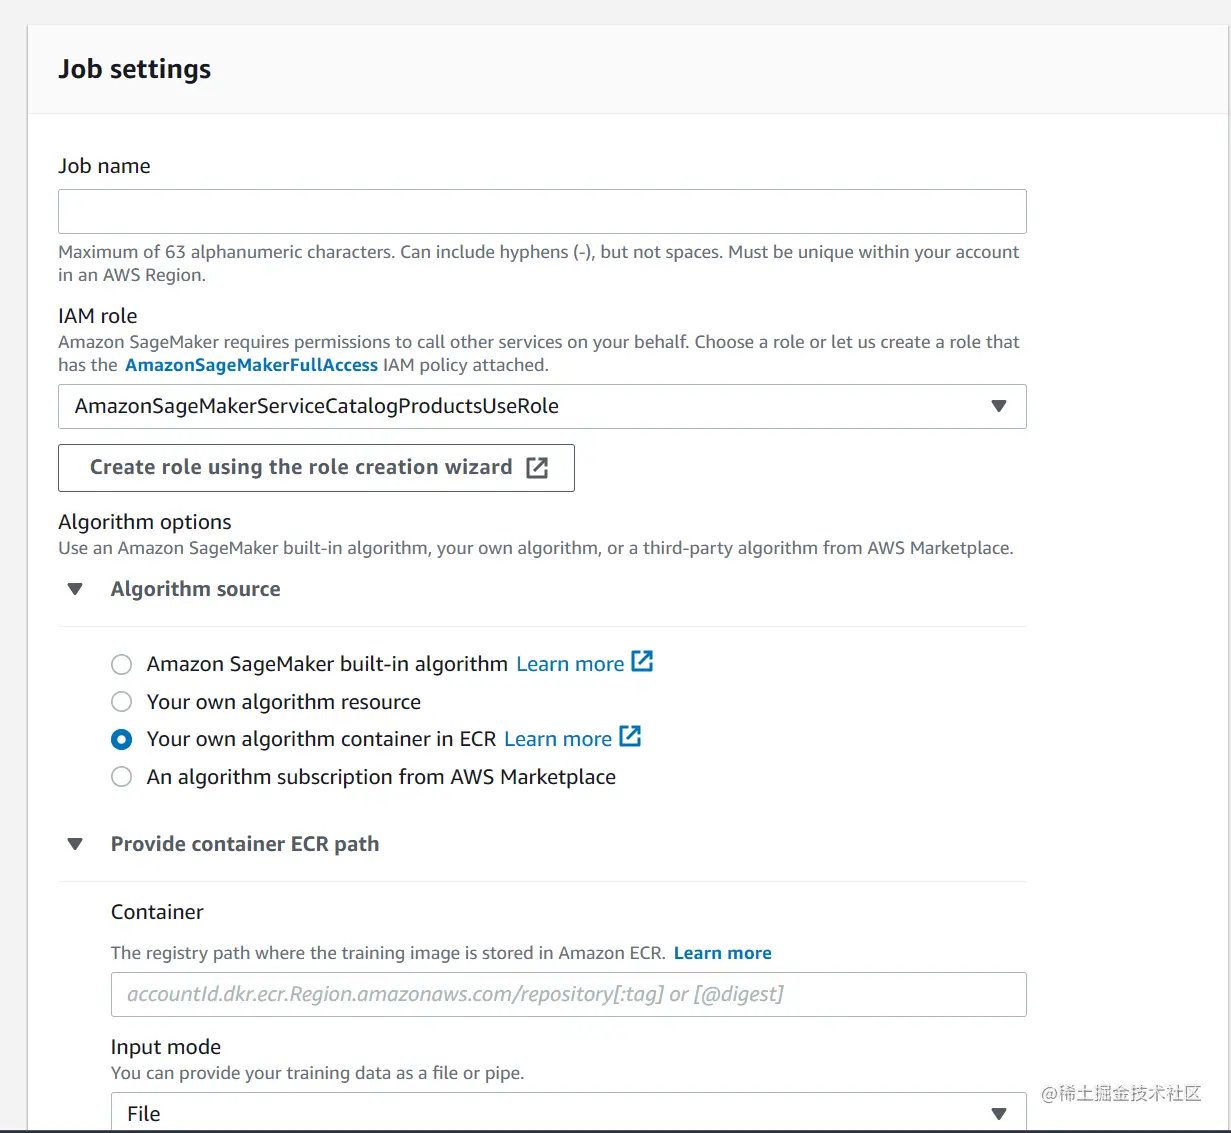This screenshot has width=1231, height=1133.
Task: Click the Provide container ECR path heading
Action: coord(244,844)
